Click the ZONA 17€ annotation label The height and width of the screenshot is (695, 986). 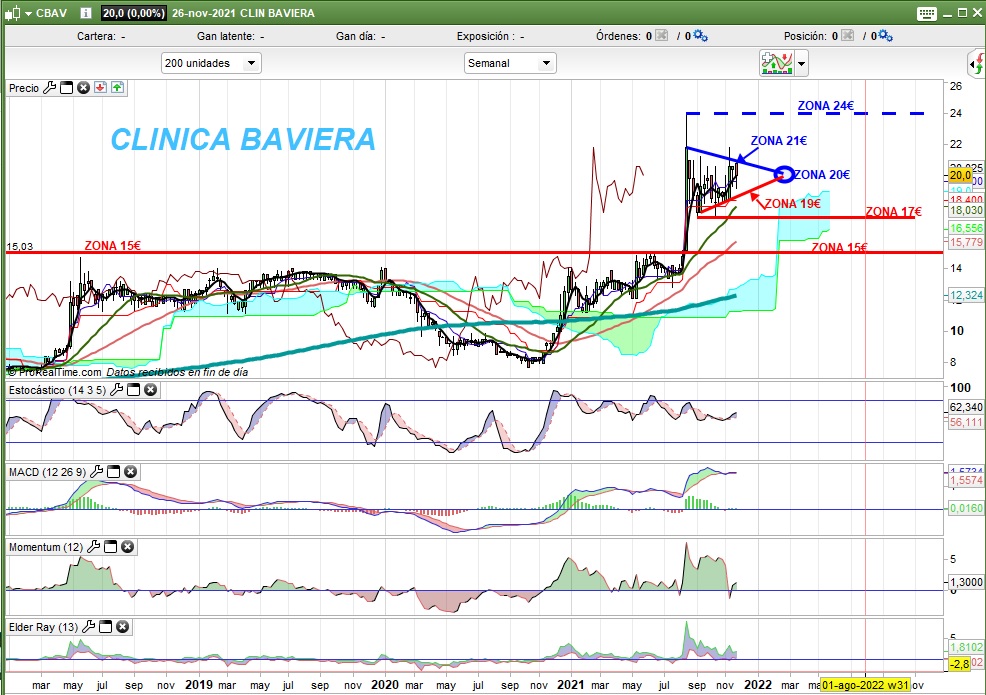894,212
